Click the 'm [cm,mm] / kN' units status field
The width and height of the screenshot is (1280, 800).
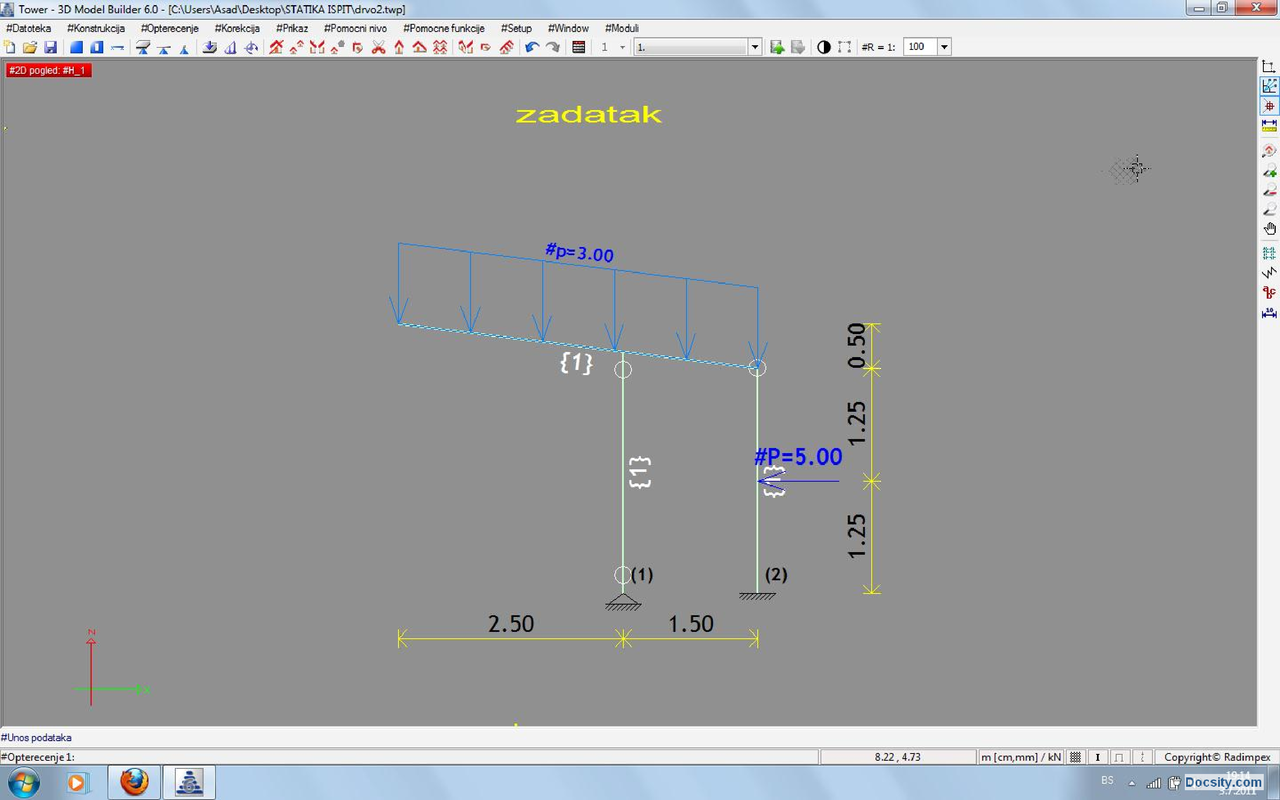pos(1020,758)
